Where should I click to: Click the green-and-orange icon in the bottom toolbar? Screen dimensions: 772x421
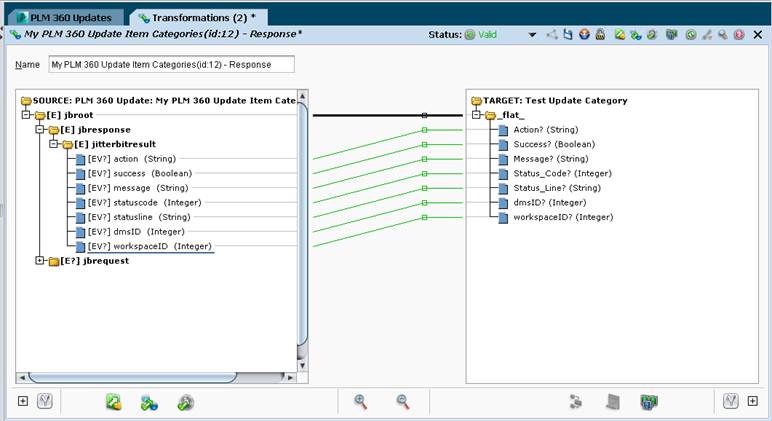pos(114,402)
